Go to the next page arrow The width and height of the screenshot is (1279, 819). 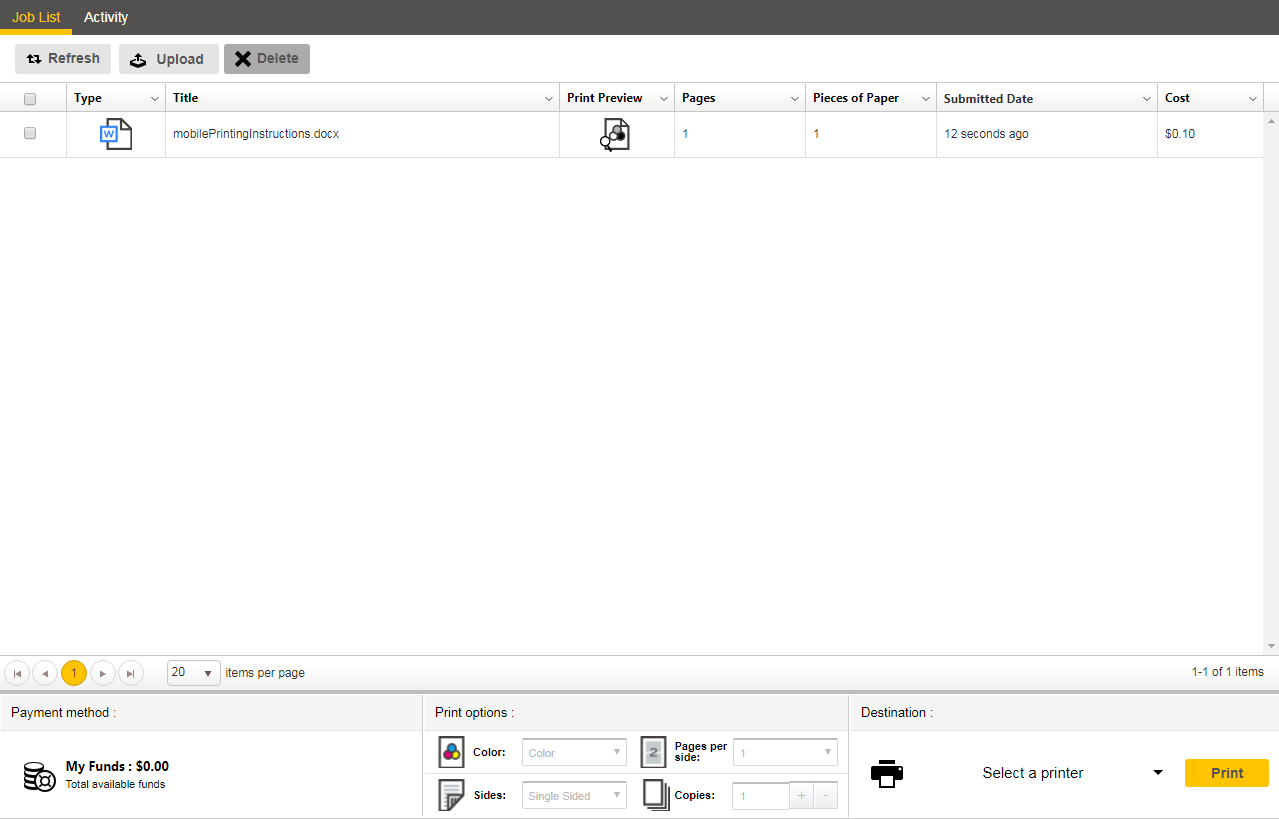103,673
